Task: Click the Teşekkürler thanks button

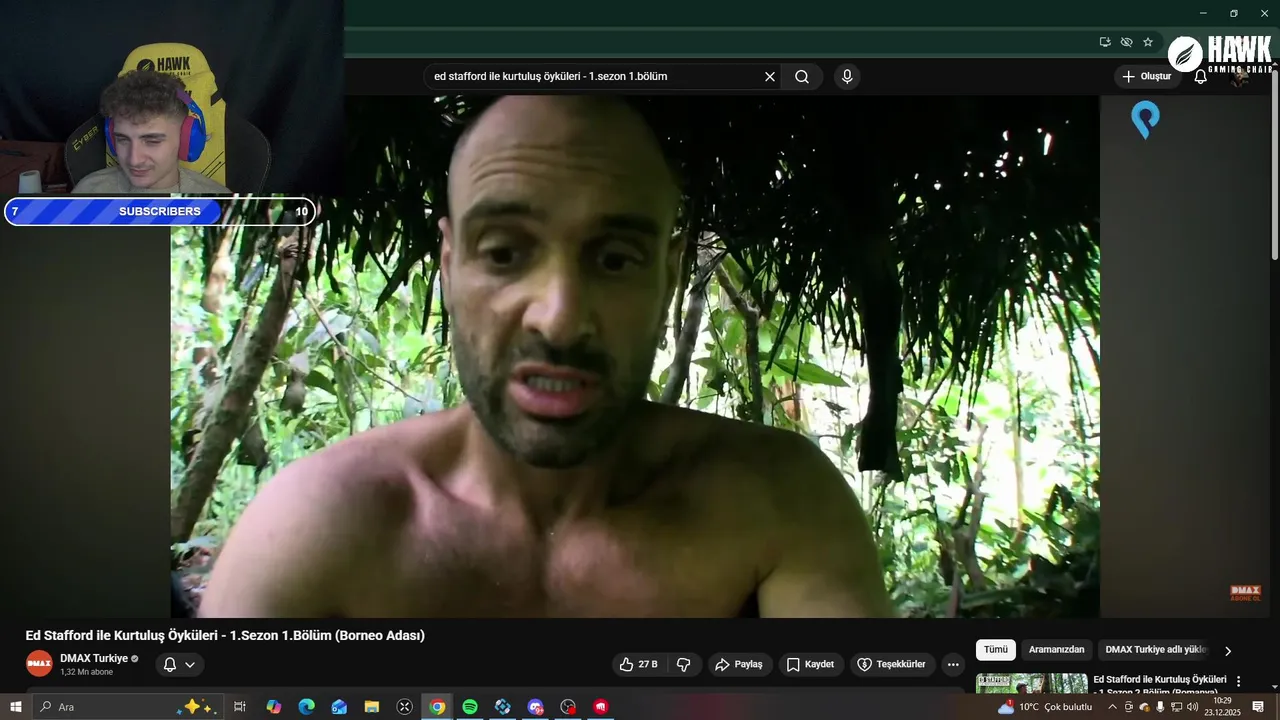Action: pos(893,664)
